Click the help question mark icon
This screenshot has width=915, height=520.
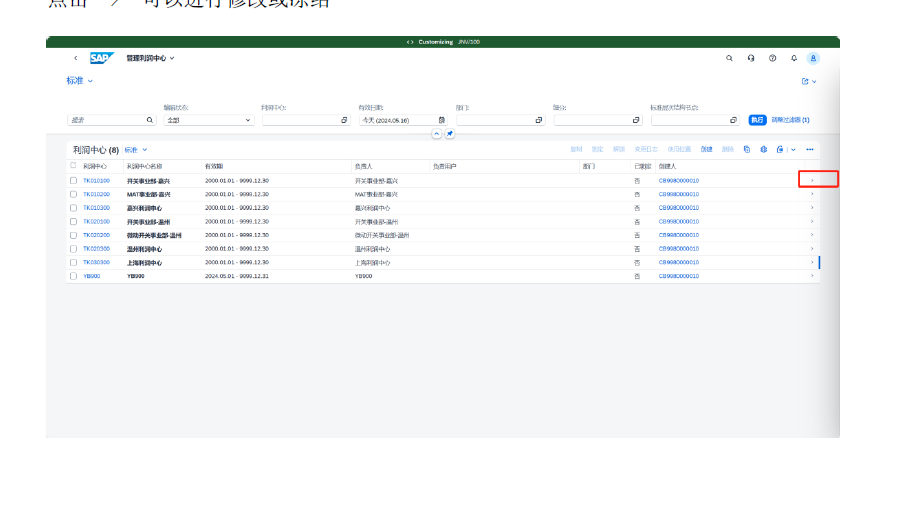[772, 58]
